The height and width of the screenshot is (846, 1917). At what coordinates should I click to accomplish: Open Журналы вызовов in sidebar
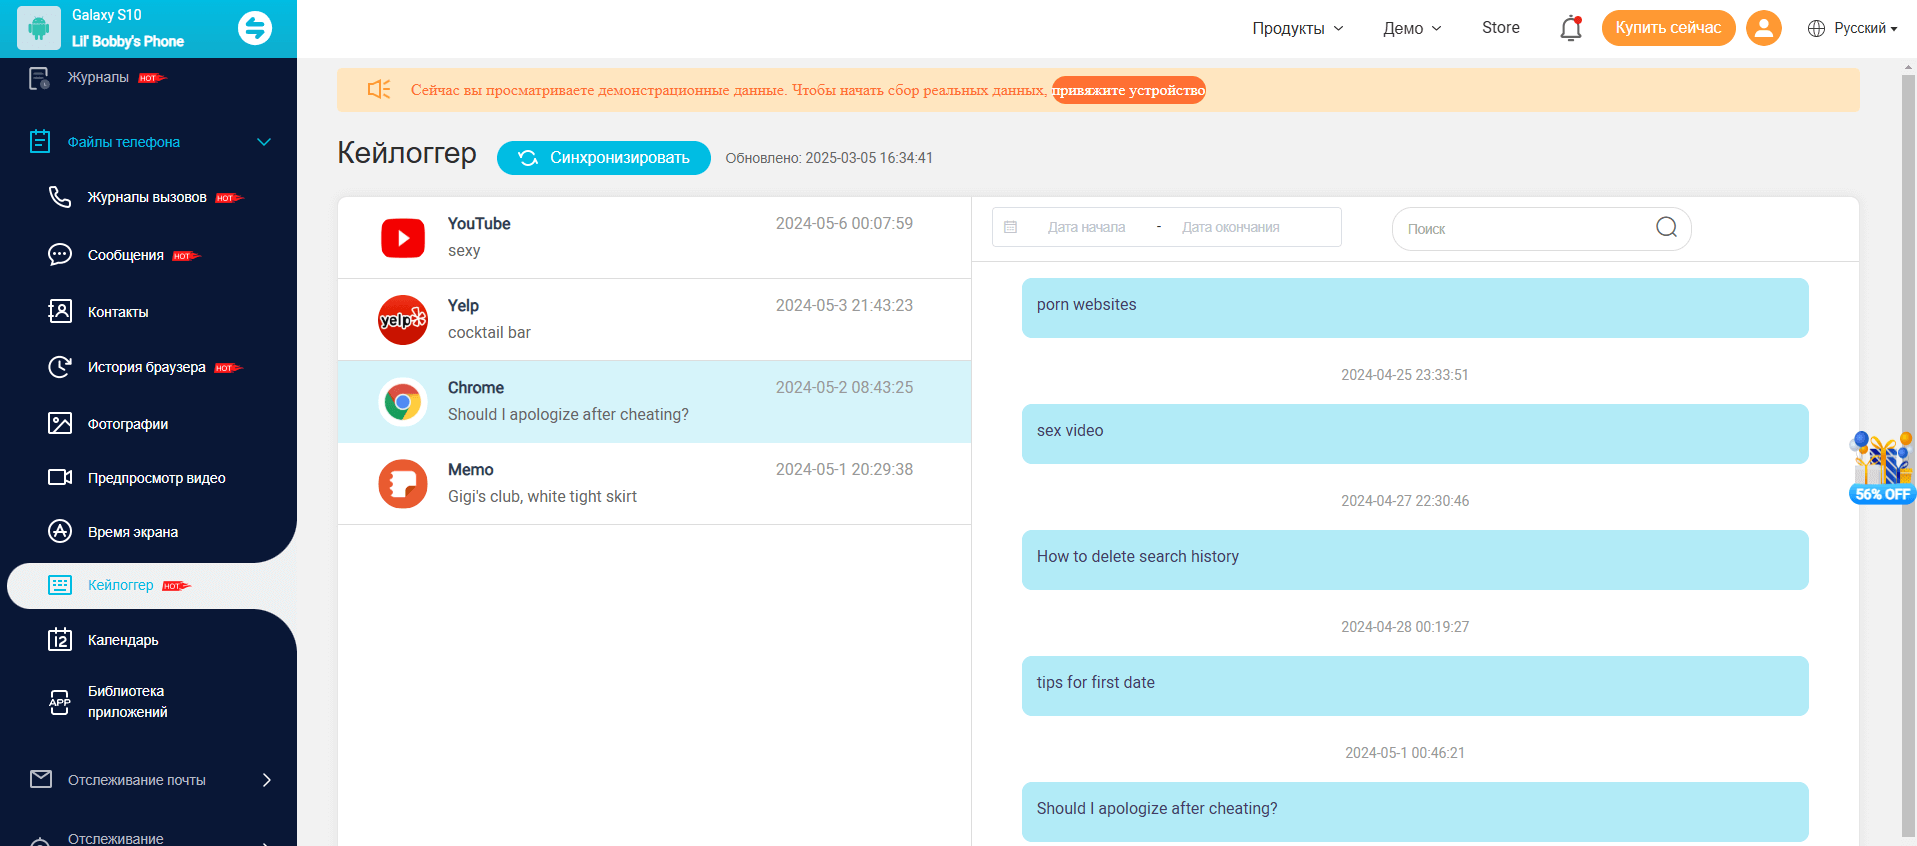tap(147, 197)
